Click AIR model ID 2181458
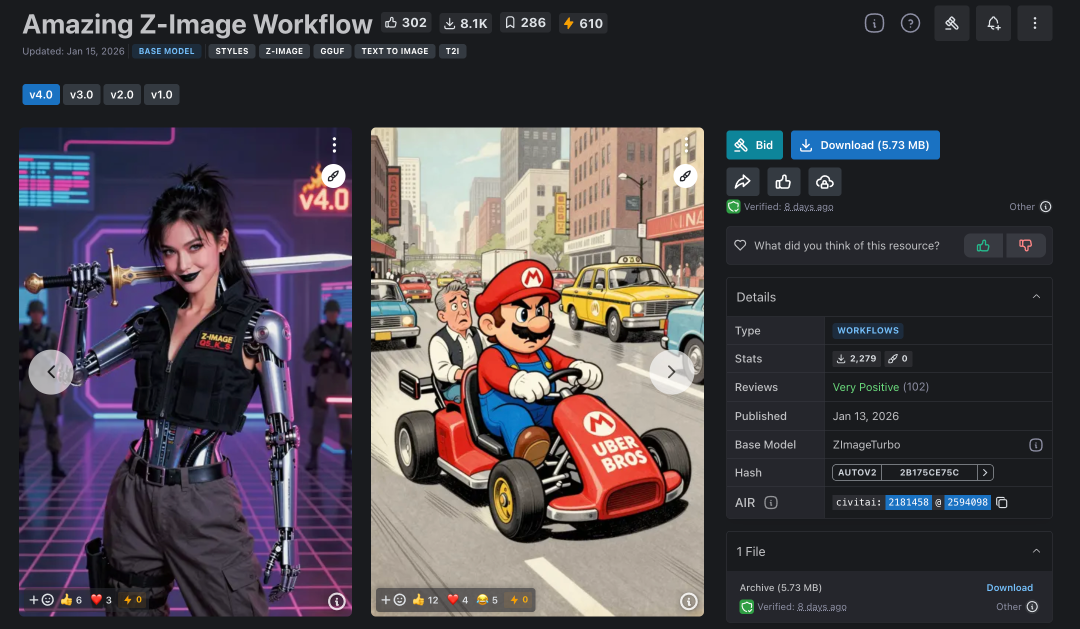 pyautogui.click(x=908, y=502)
